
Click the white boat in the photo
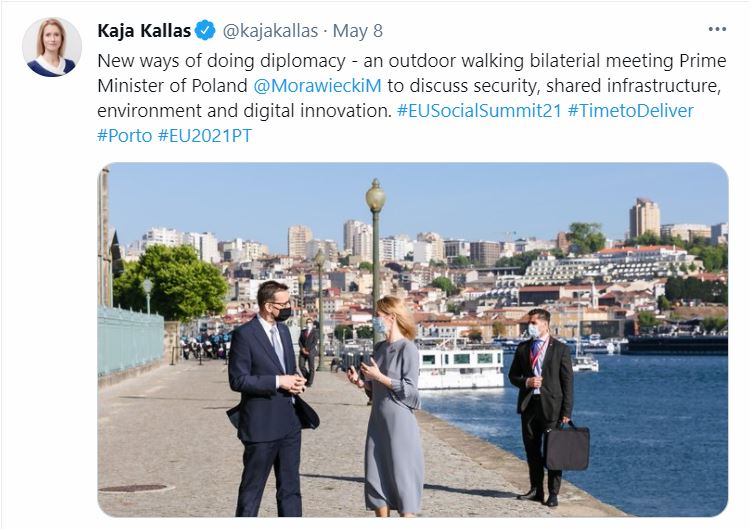[x=458, y=367]
